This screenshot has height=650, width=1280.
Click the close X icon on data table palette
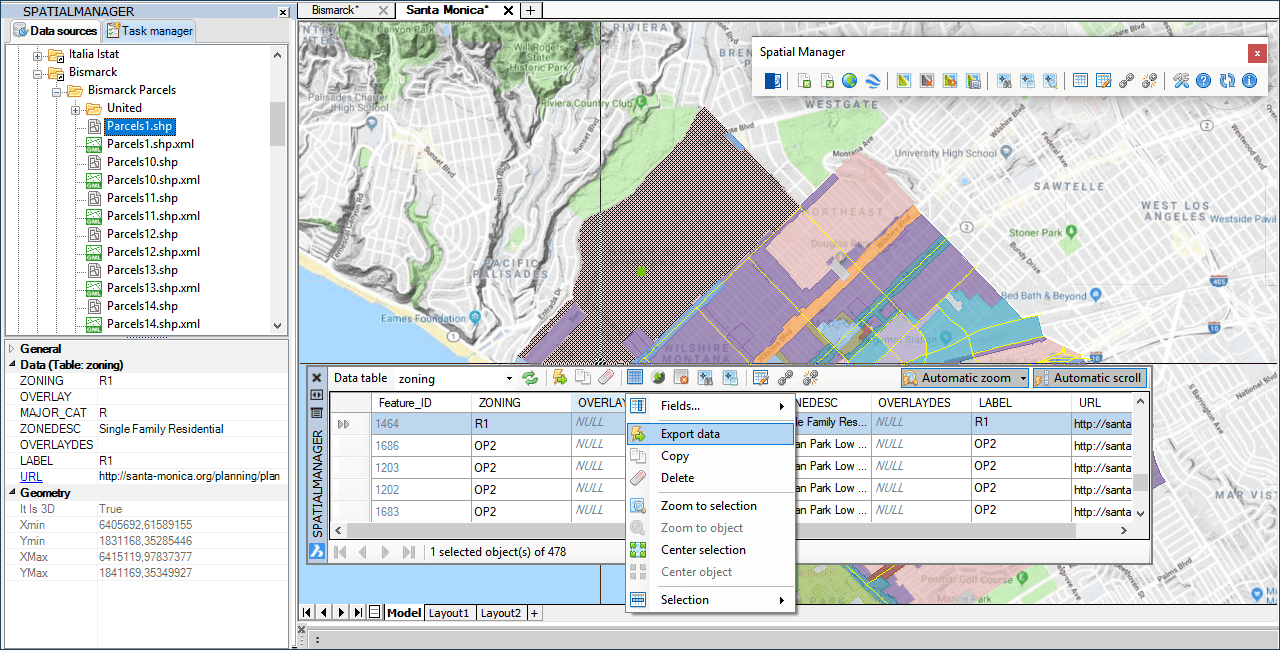(x=317, y=378)
